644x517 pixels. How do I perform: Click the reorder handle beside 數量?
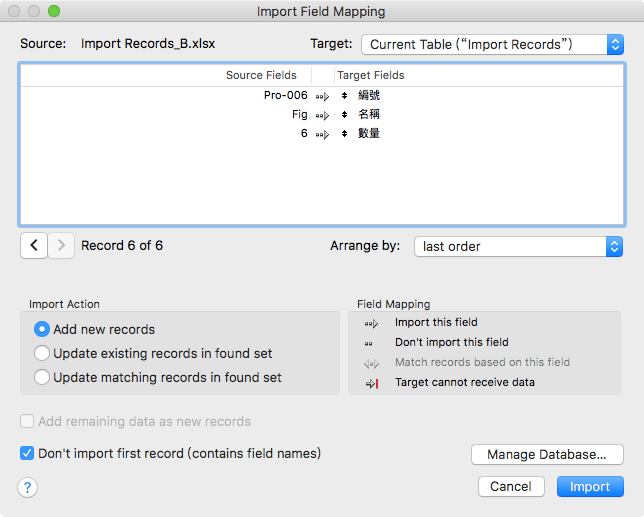344,134
